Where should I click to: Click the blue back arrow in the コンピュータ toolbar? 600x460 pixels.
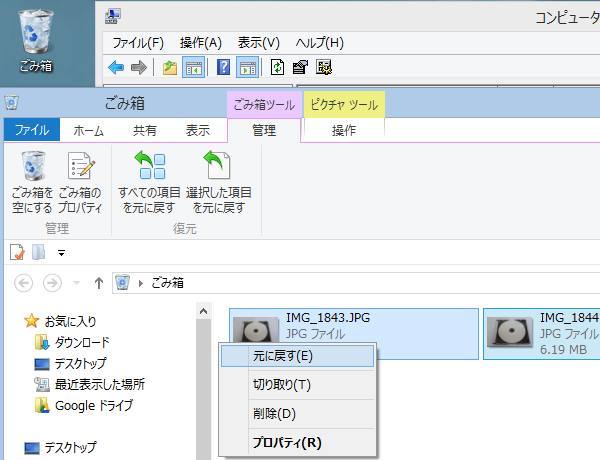point(116,68)
